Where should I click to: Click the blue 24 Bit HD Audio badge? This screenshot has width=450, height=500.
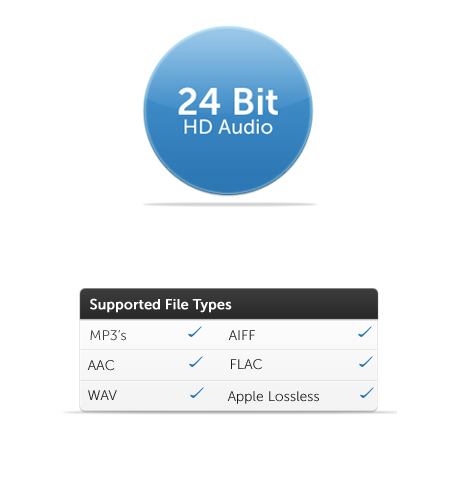coord(228,110)
